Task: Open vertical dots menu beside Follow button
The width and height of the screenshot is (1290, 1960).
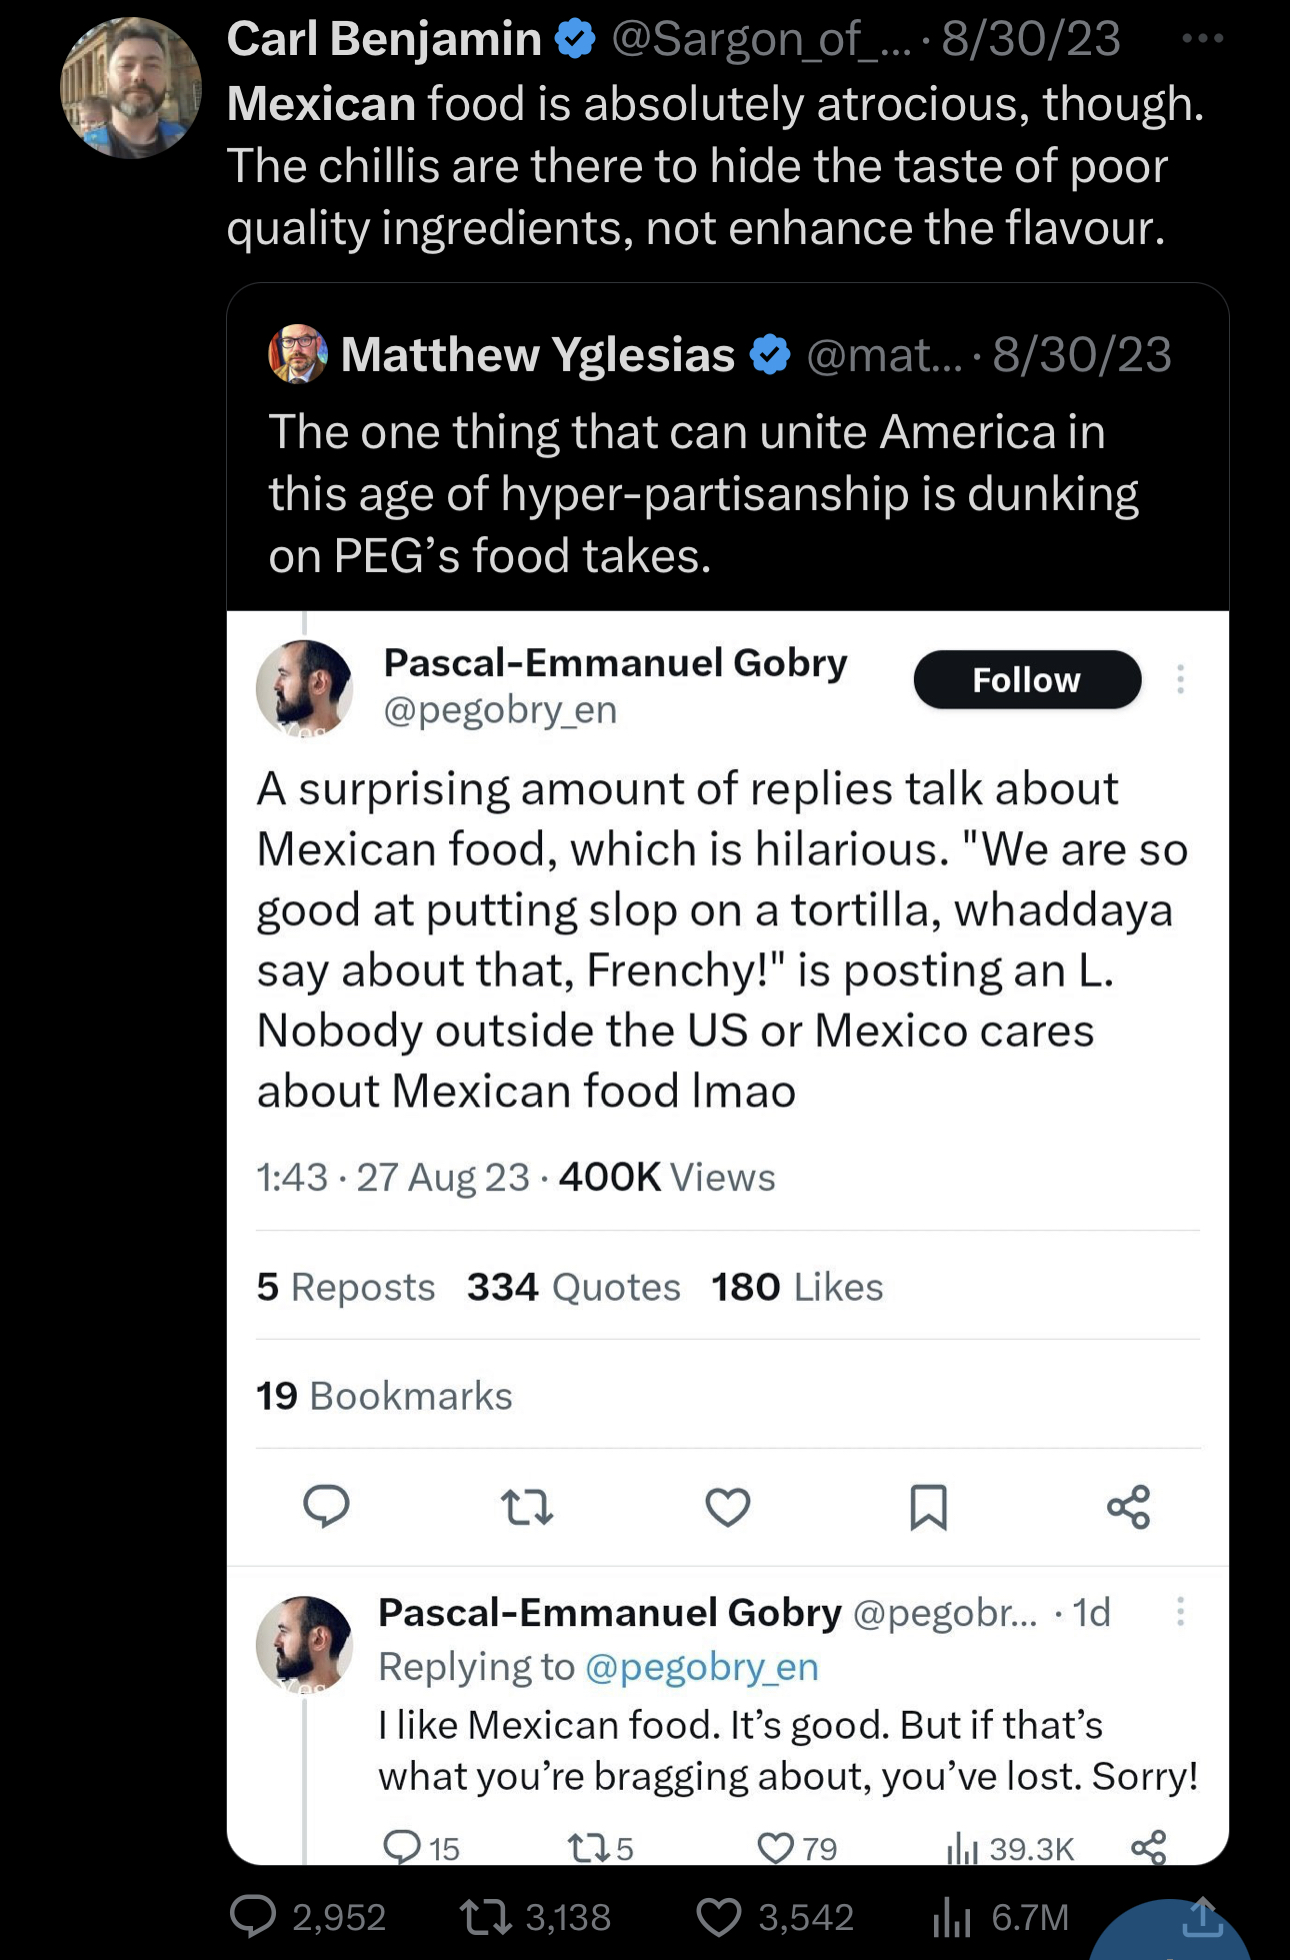Action: tap(1180, 679)
